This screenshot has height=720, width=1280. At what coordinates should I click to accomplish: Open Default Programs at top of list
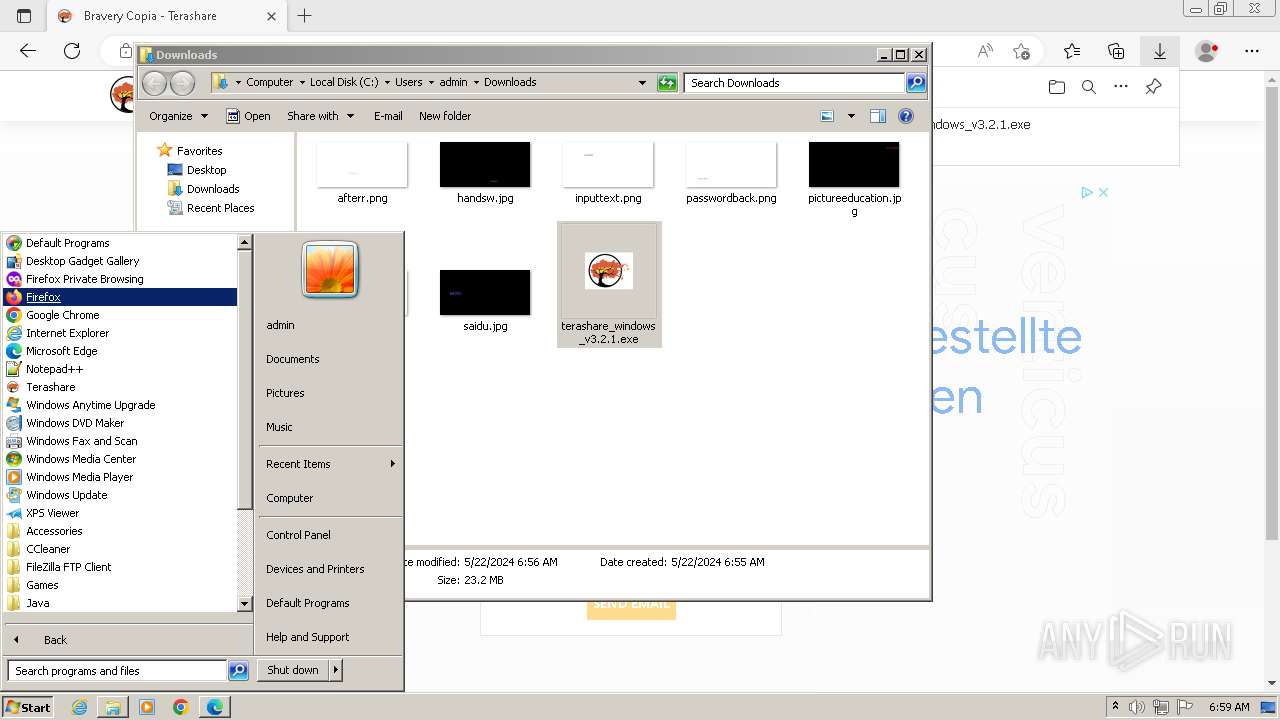point(120,243)
